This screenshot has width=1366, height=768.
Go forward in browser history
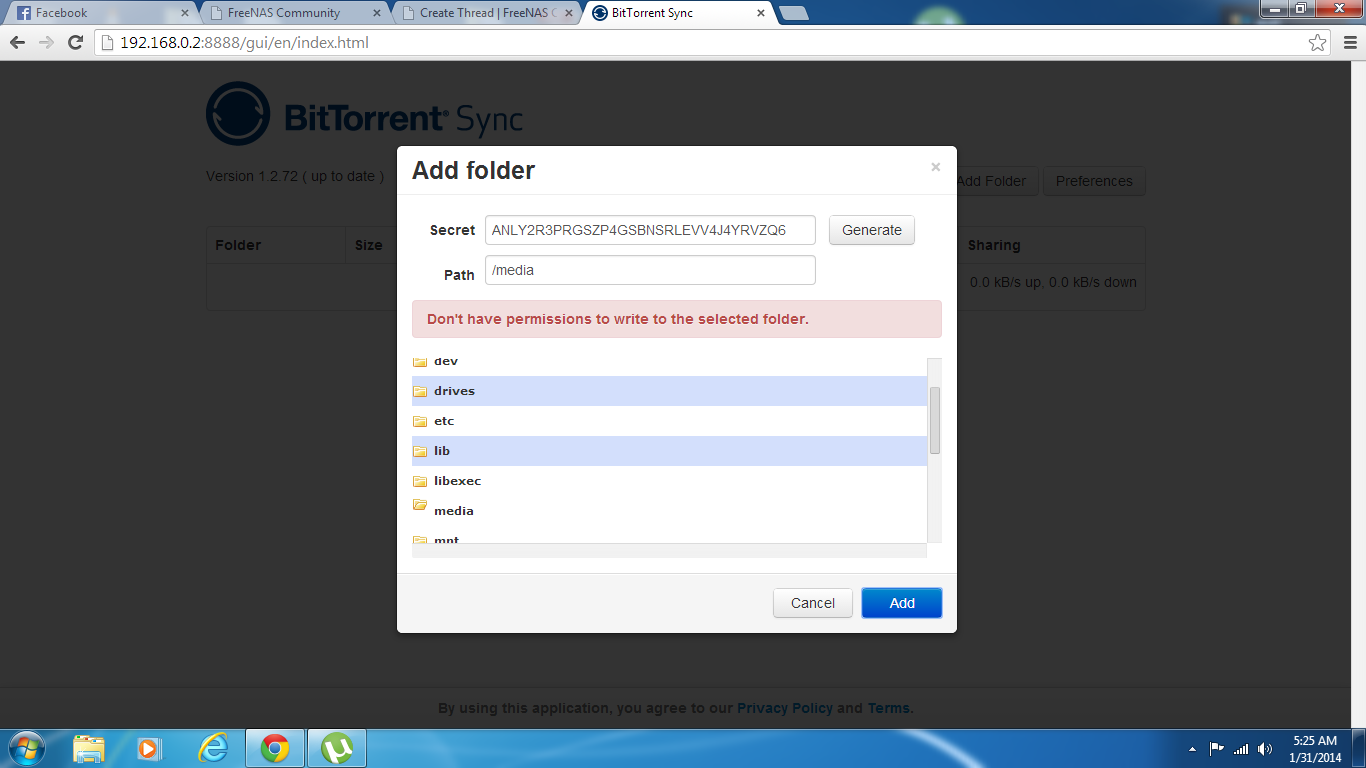click(x=46, y=43)
